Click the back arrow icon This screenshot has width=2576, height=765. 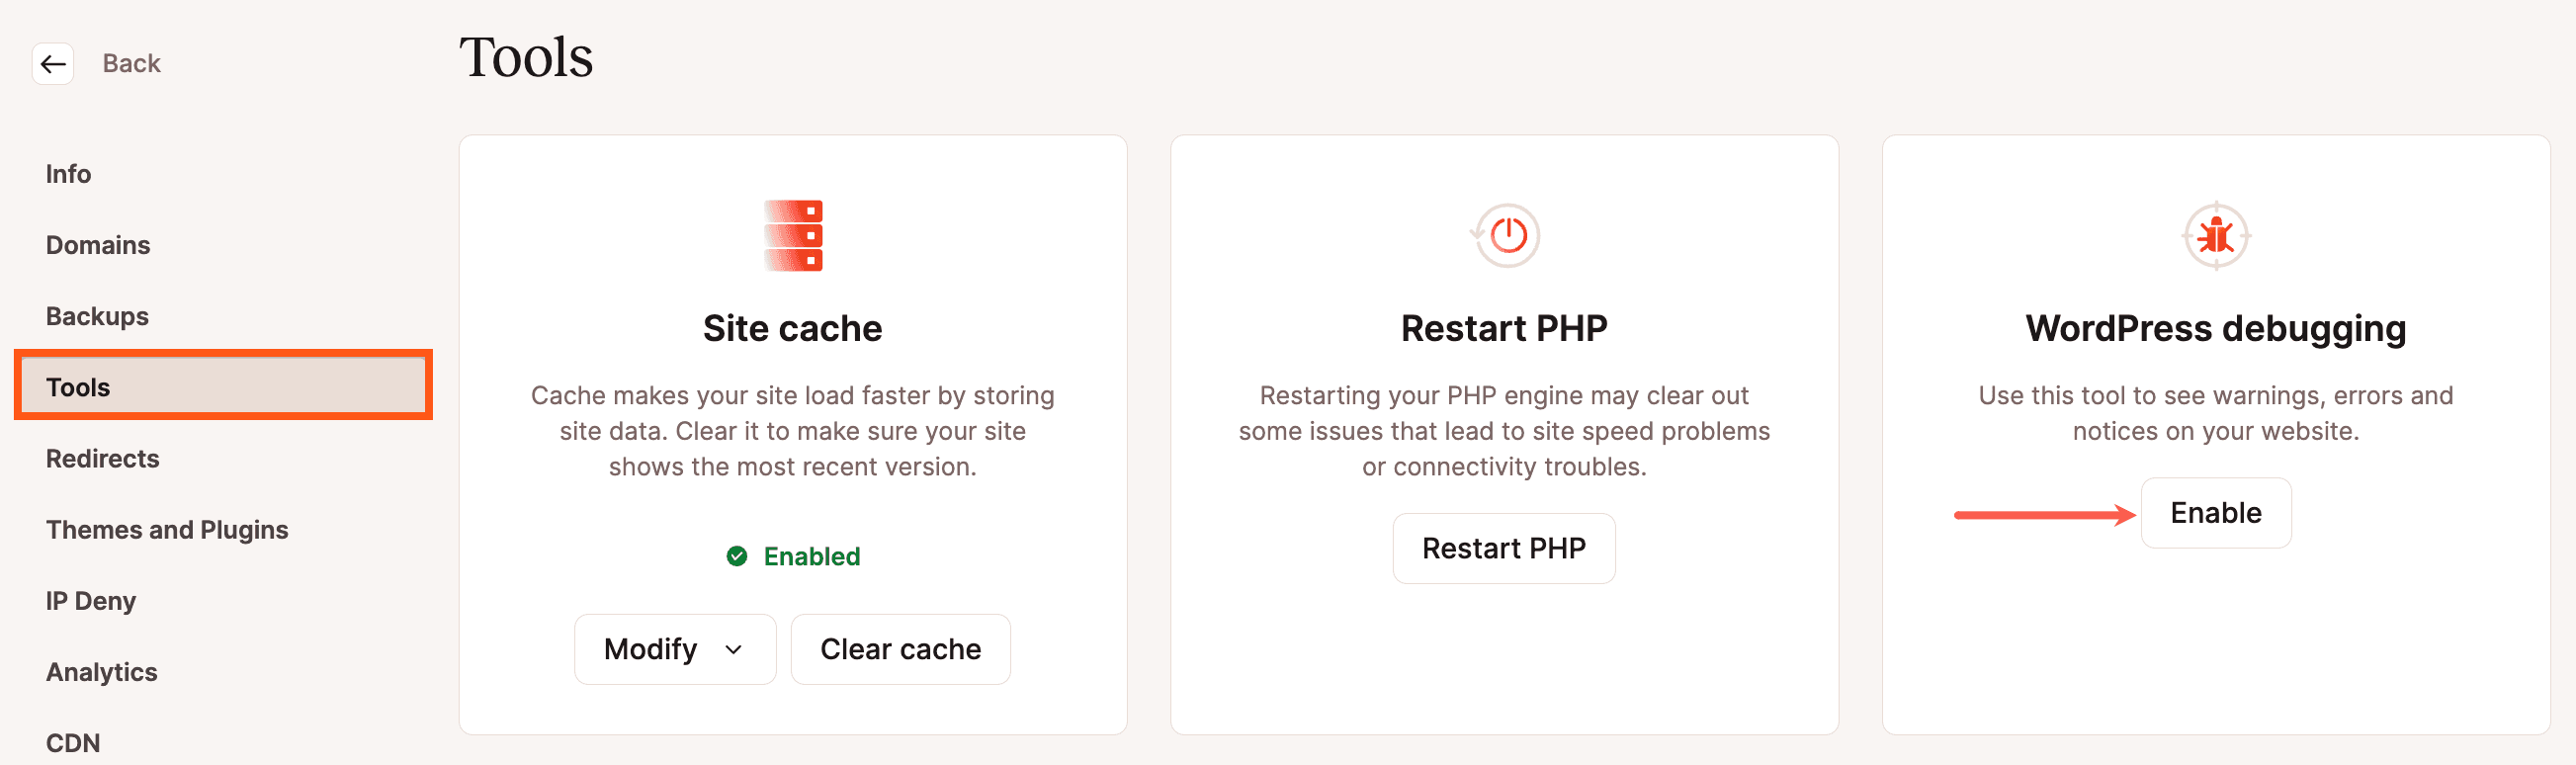[x=52, y=63]
